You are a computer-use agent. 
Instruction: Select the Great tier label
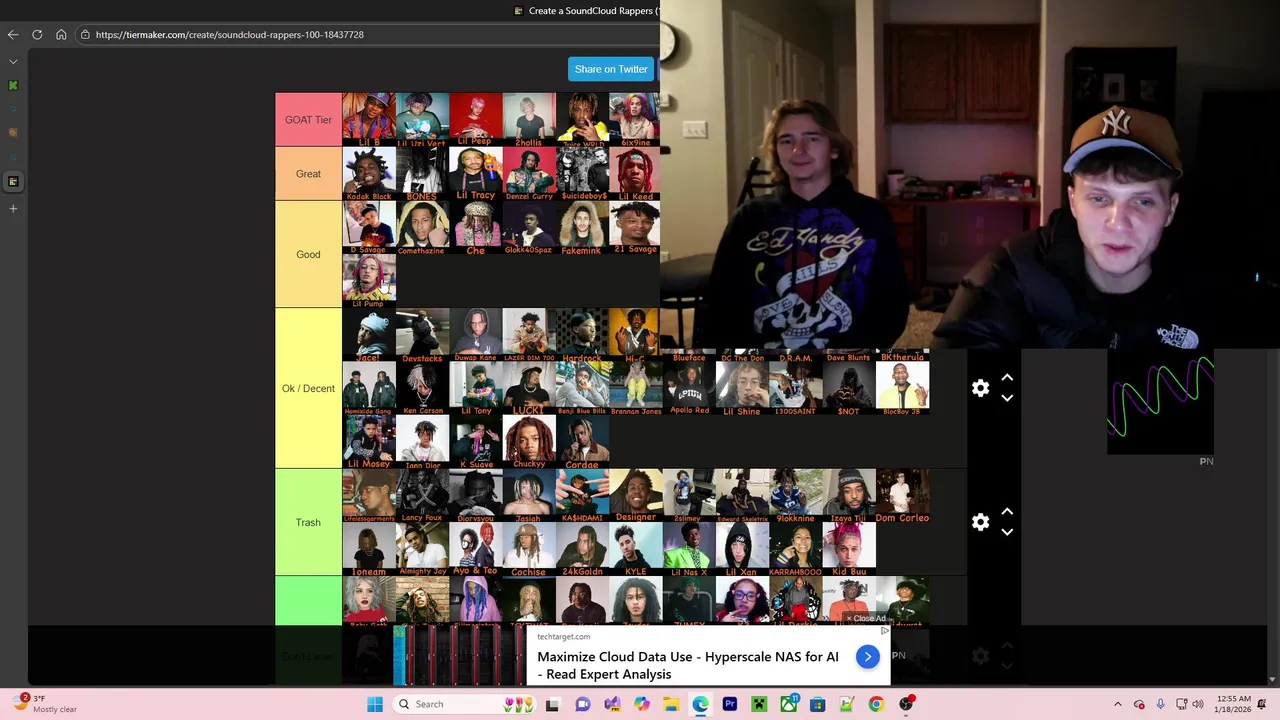[308, 174]
